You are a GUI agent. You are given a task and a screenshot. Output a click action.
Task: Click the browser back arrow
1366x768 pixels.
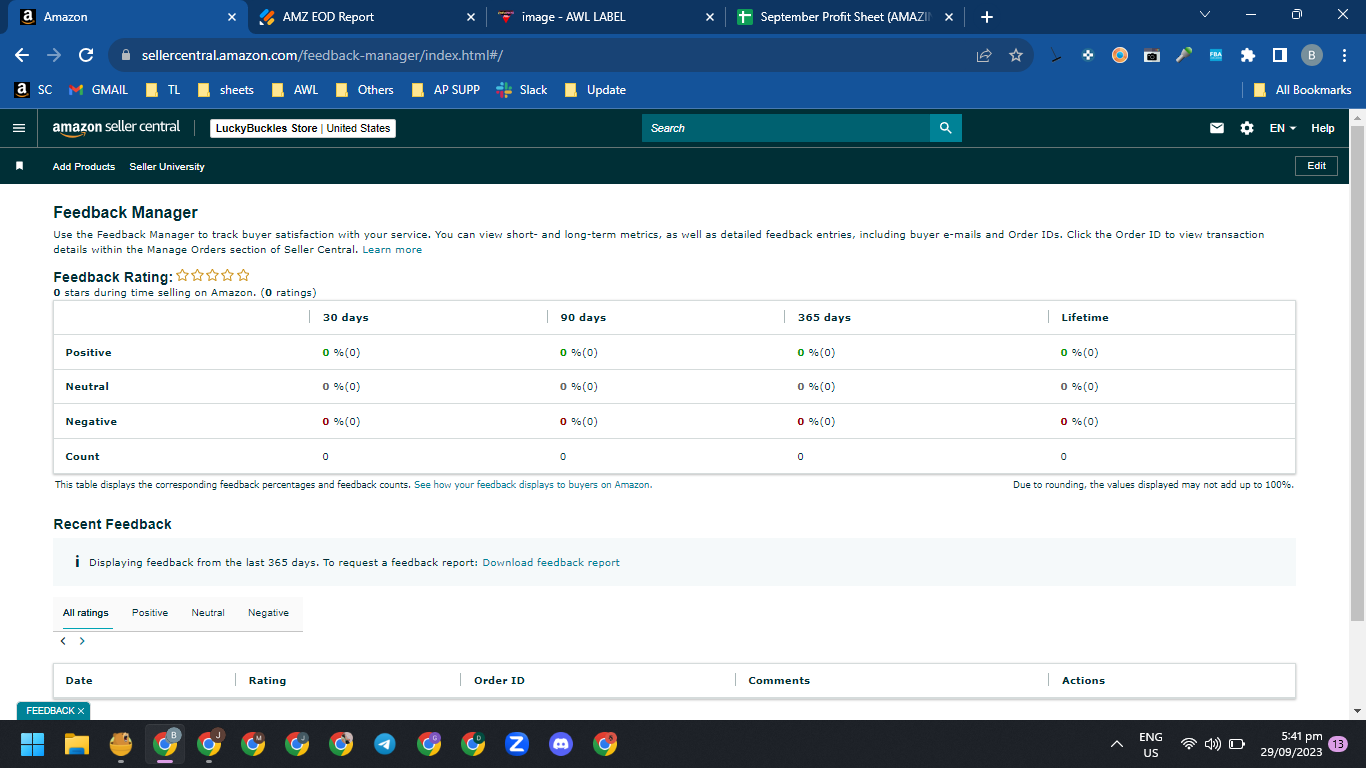coord(22,55)
